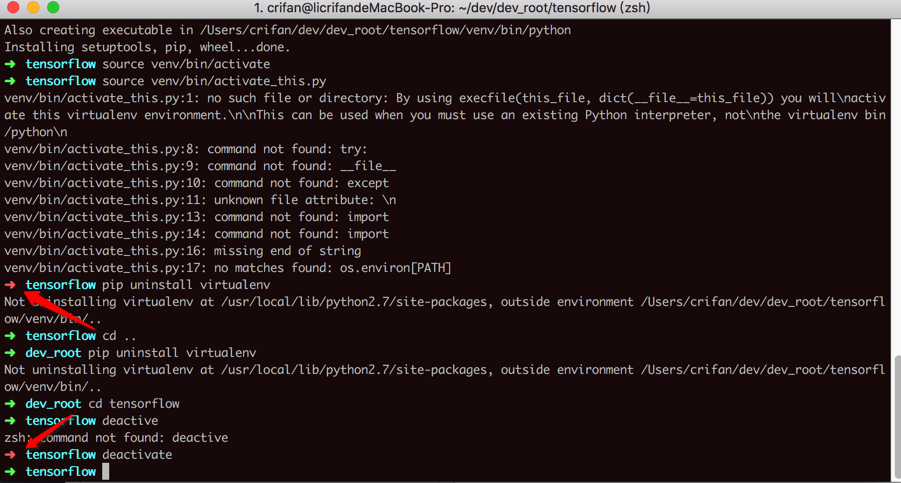Click the red prompt arrow before "deactivate"

[11, 455]
